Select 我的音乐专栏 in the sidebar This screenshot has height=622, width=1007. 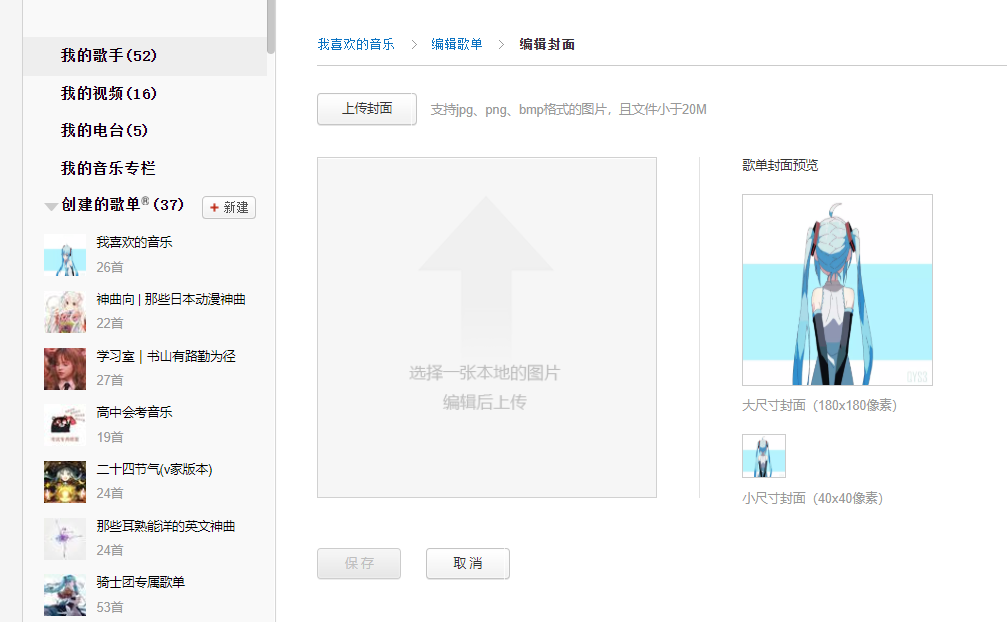108,168
